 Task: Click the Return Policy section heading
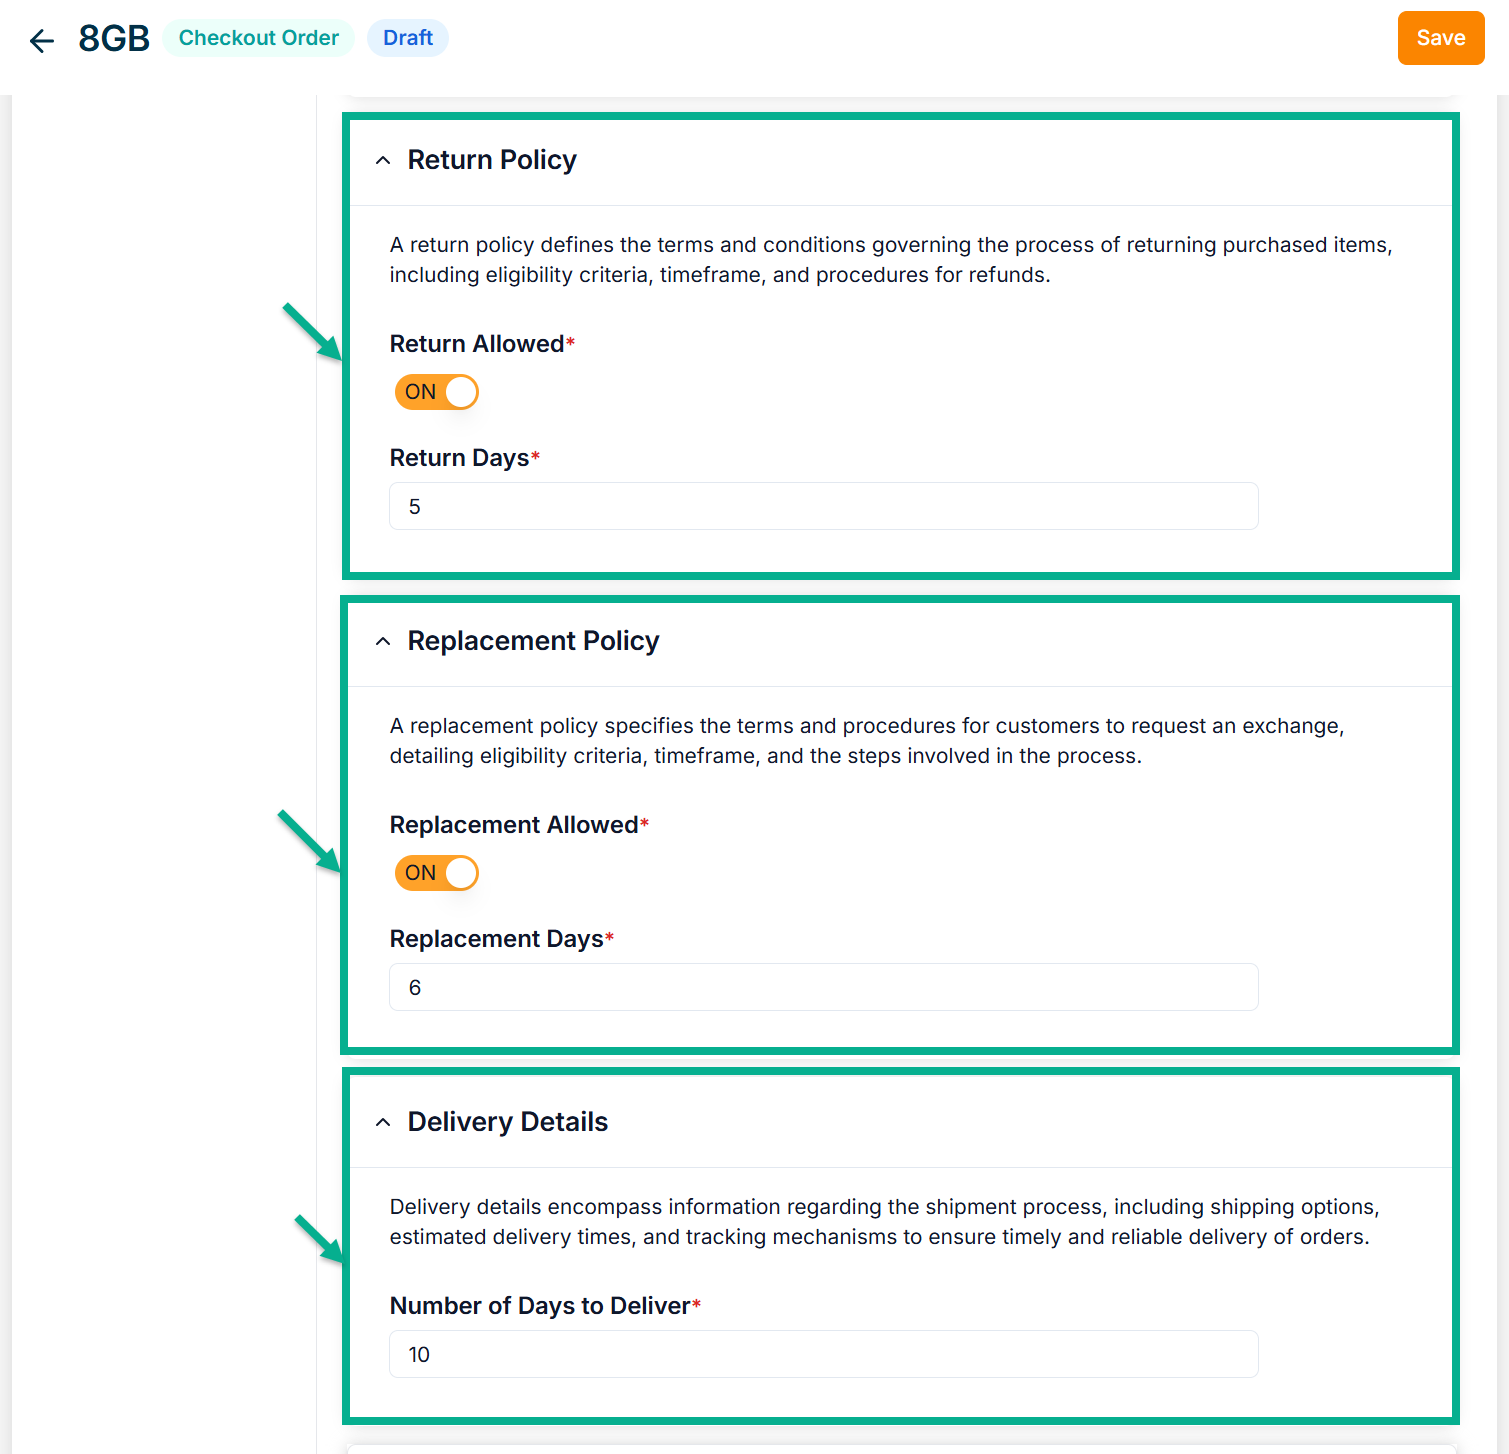coord(492,160)
